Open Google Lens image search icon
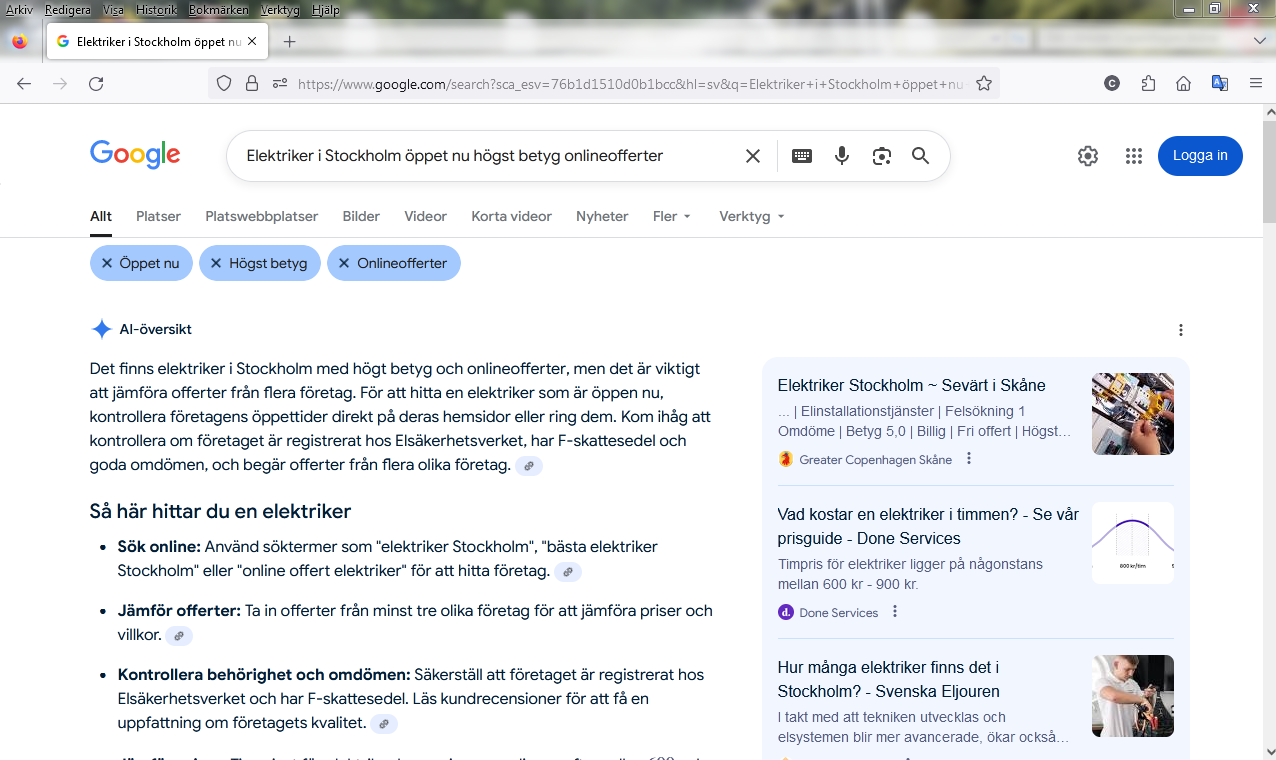 [x=881, y=156]
